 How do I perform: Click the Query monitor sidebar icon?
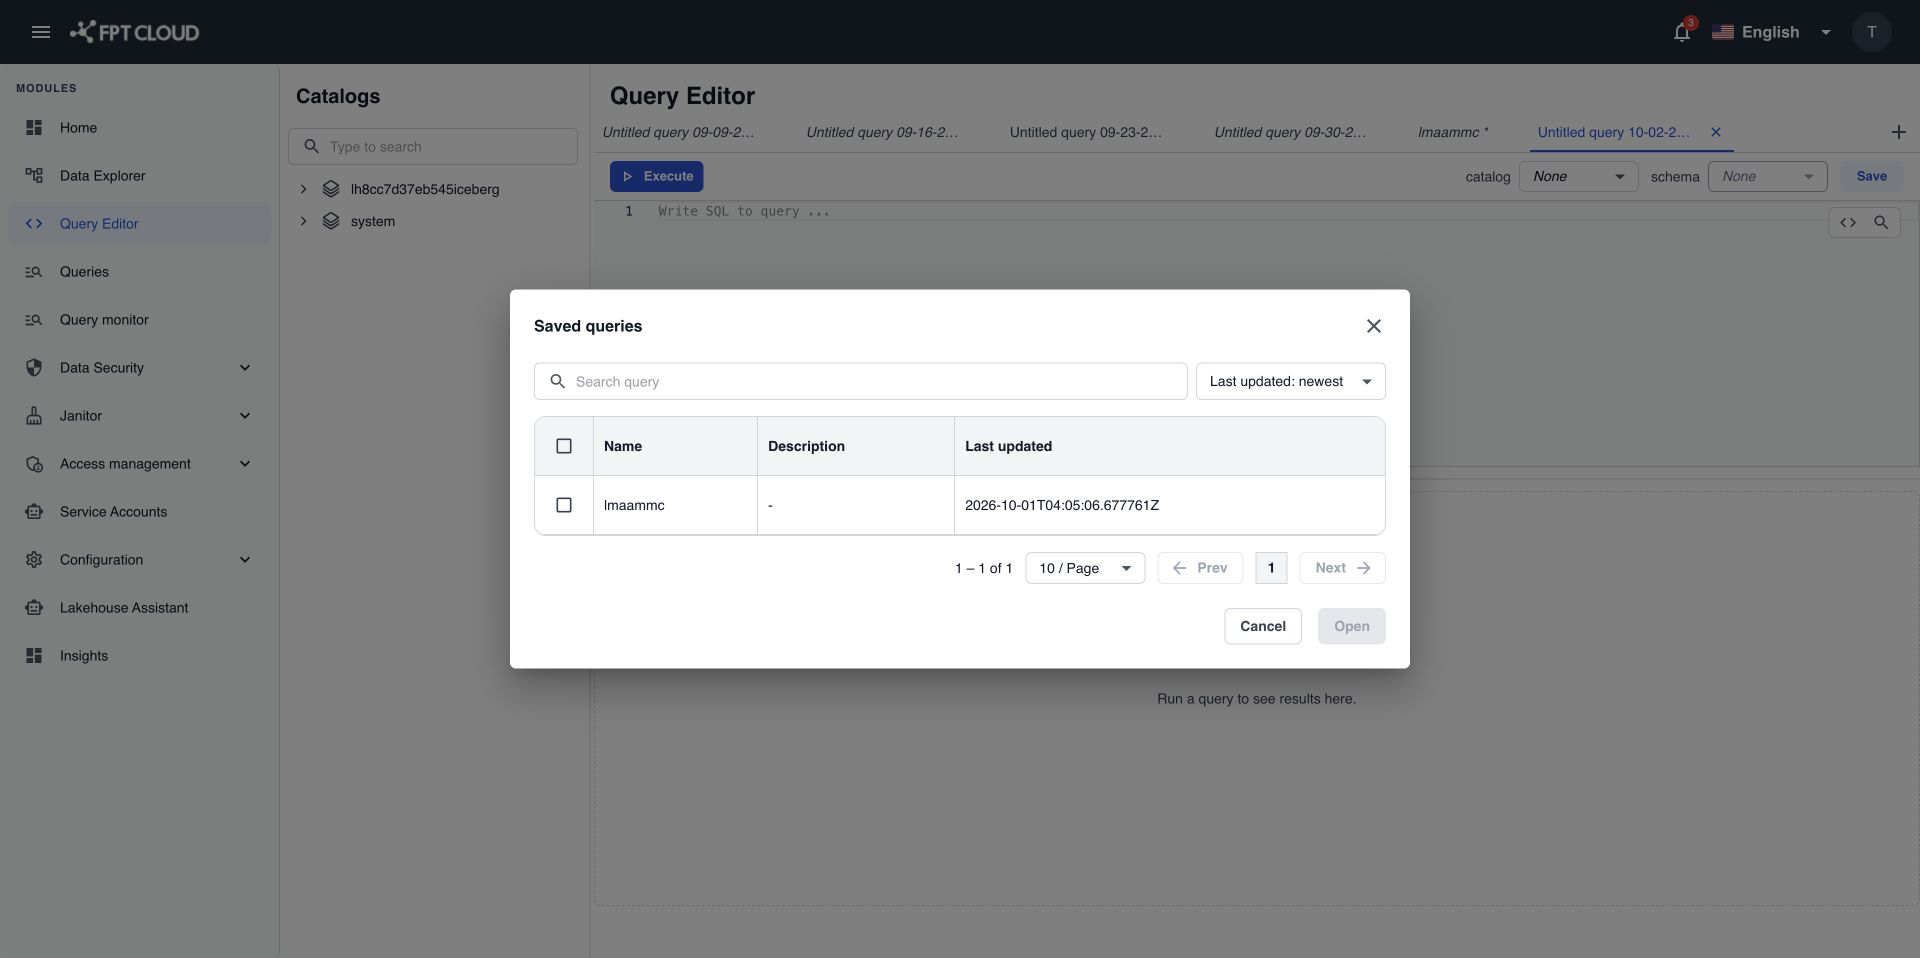click(34, 320)
